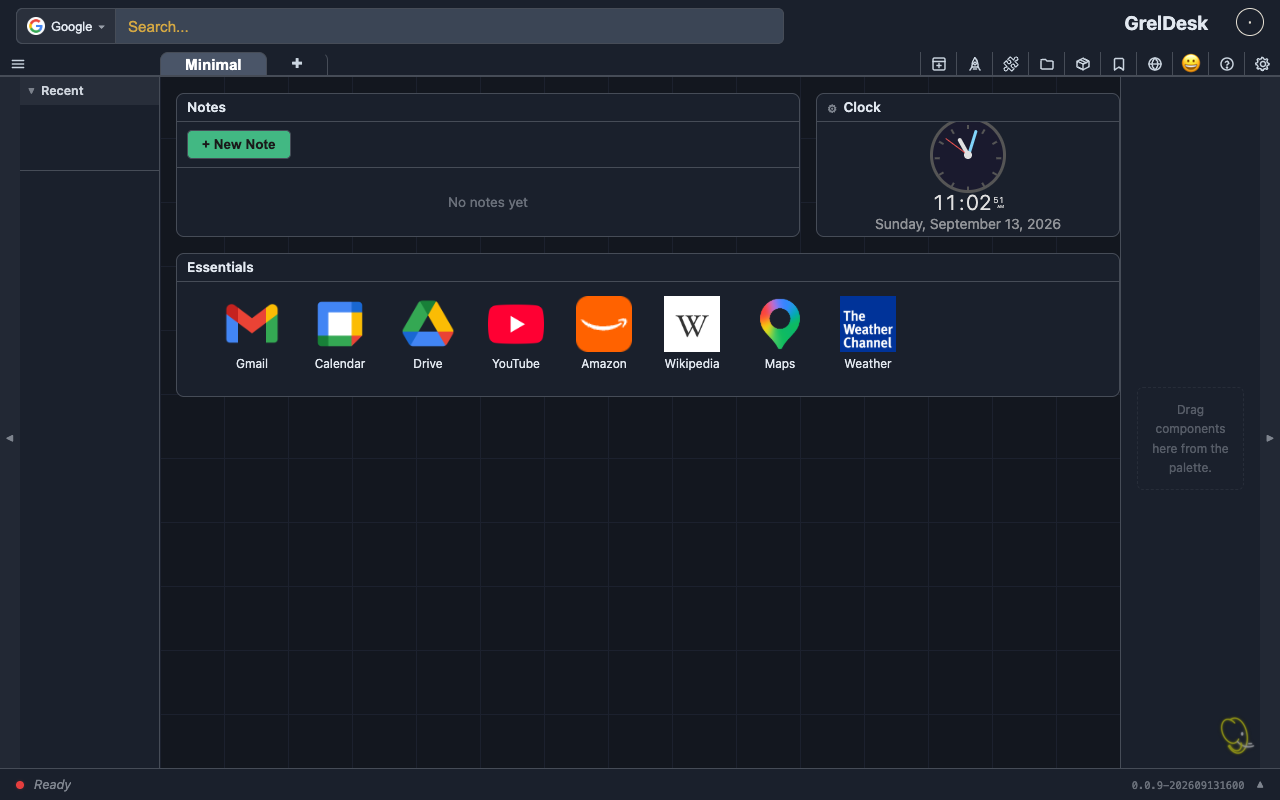The image size is (1280, 800).
Task: Click the bookmark icon in toolbar
Action: click(x=1119, y=64)
